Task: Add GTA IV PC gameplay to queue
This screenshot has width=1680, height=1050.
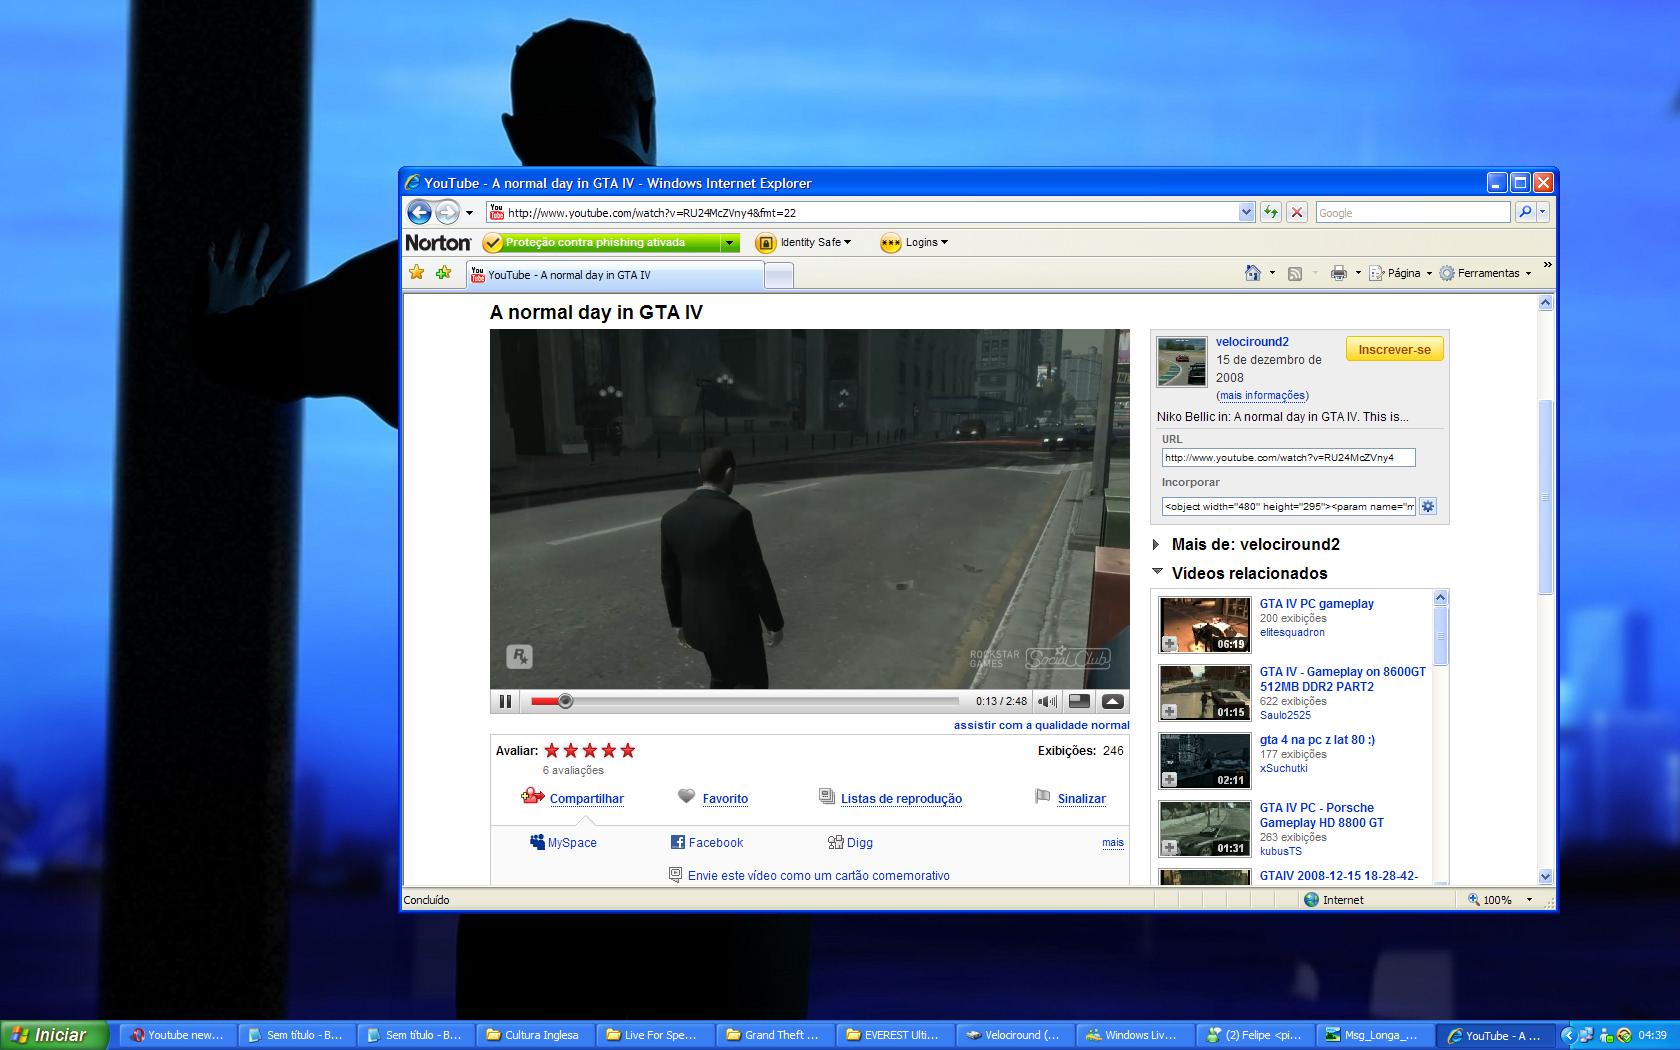Action: pos(1169,643)
